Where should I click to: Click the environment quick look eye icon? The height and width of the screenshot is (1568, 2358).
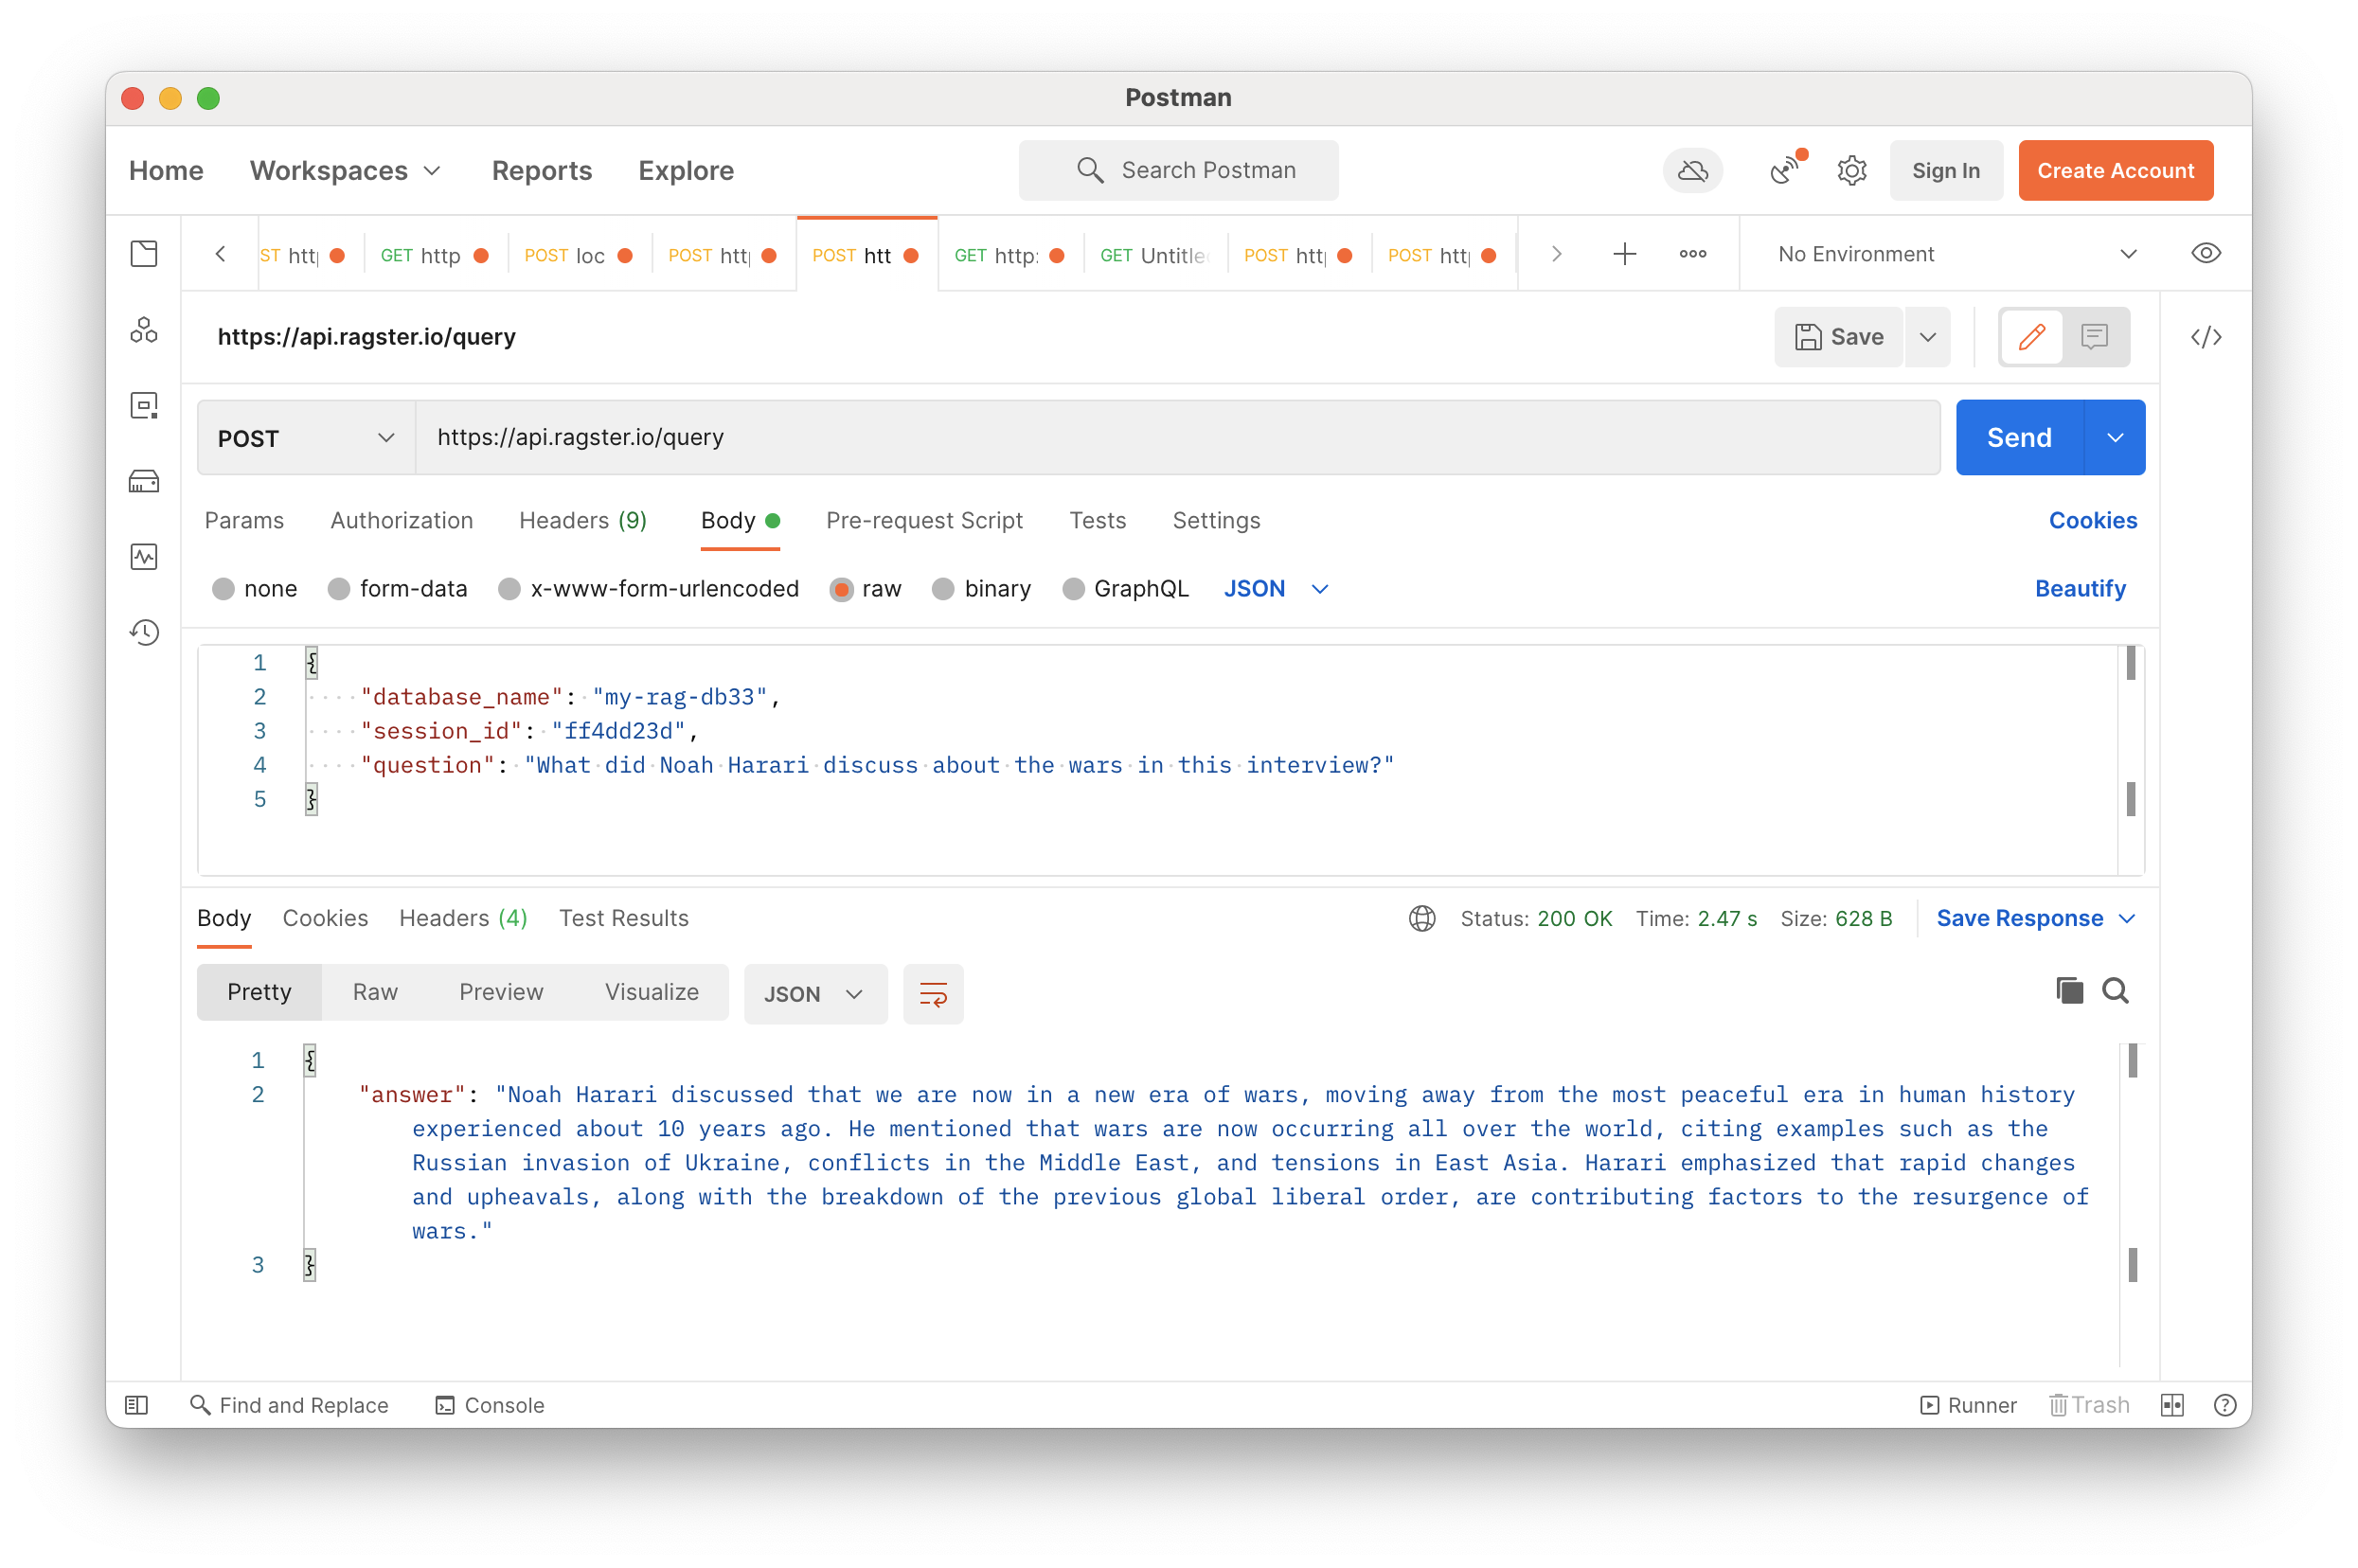(2206, 254)
